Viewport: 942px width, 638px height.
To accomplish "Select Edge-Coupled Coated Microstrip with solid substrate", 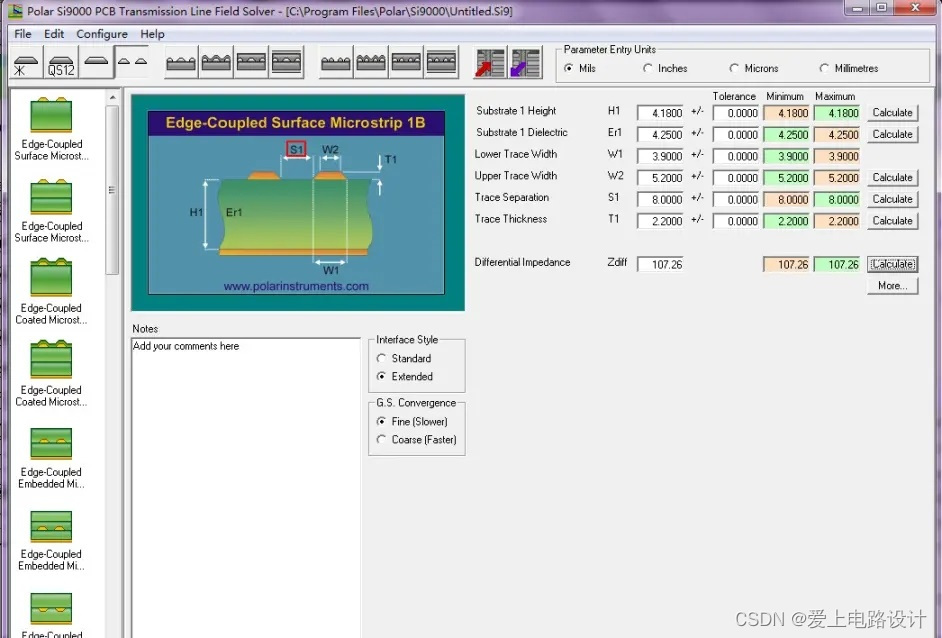I will pyautogui.click(x=52, y=293).
